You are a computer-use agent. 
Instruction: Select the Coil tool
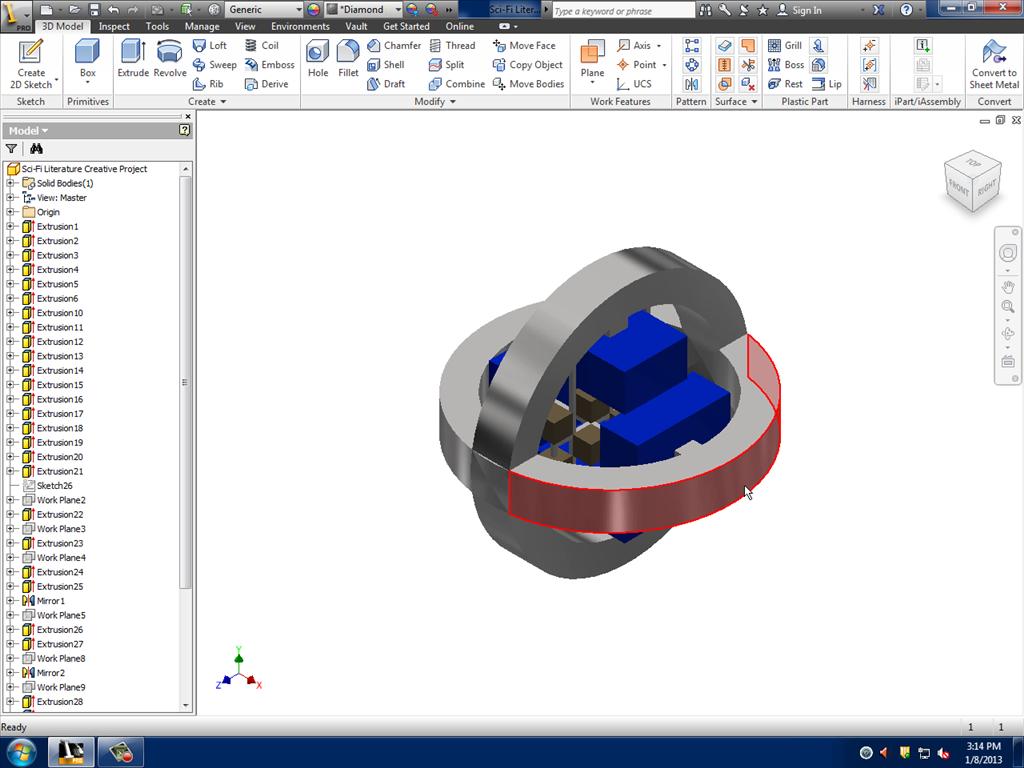[261, 45]
